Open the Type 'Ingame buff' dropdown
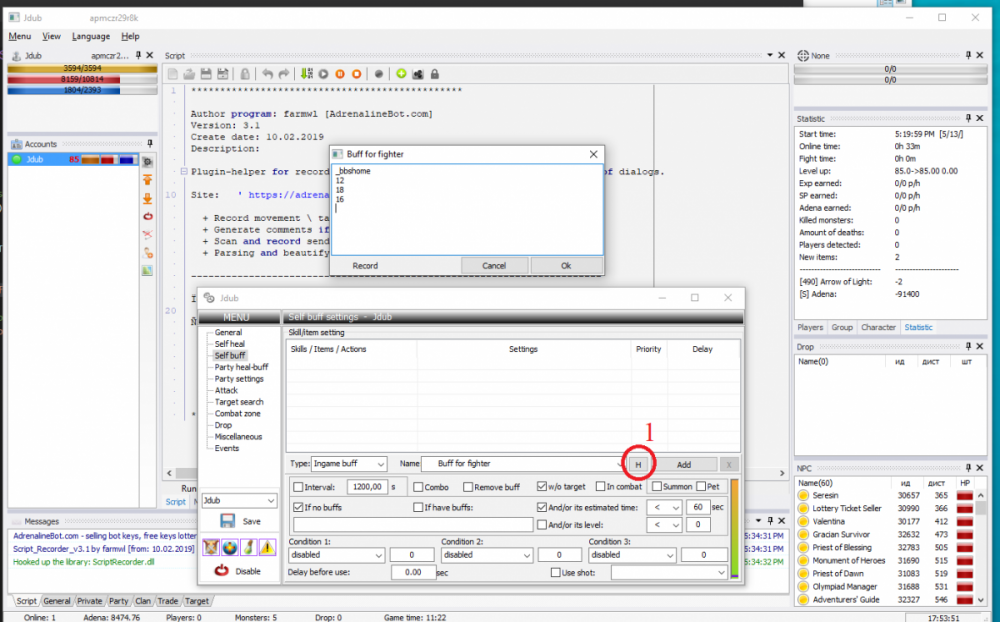 [x=349, y=464]
